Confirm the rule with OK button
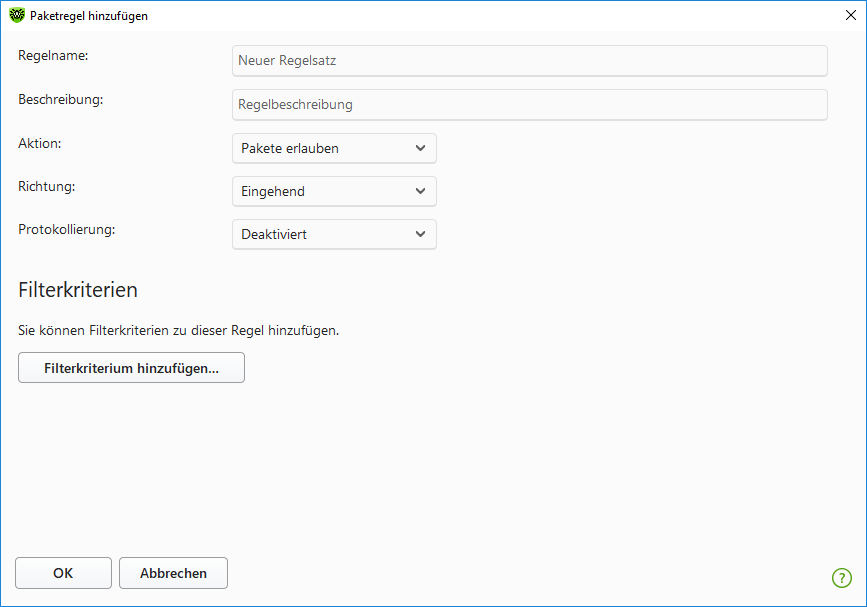The width and height of the screenshot is (867, 607). (63, 573)
